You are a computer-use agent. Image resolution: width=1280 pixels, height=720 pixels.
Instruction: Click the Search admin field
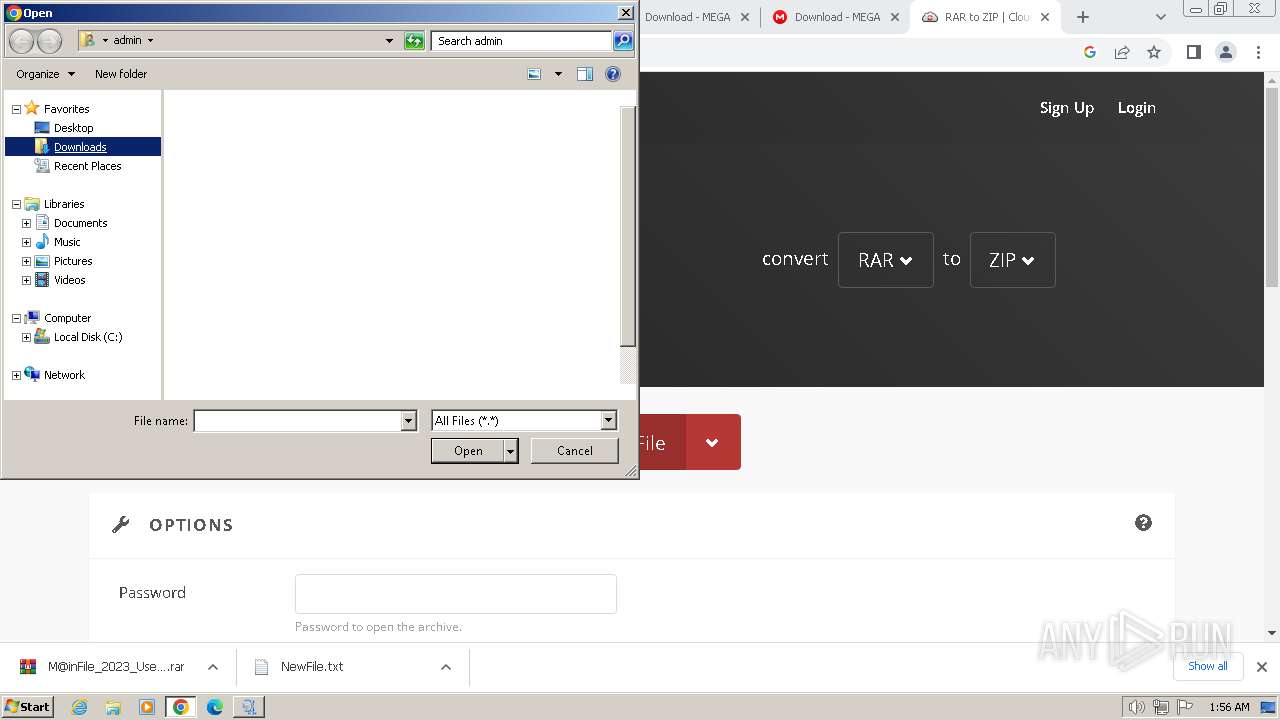coord(522,41)
